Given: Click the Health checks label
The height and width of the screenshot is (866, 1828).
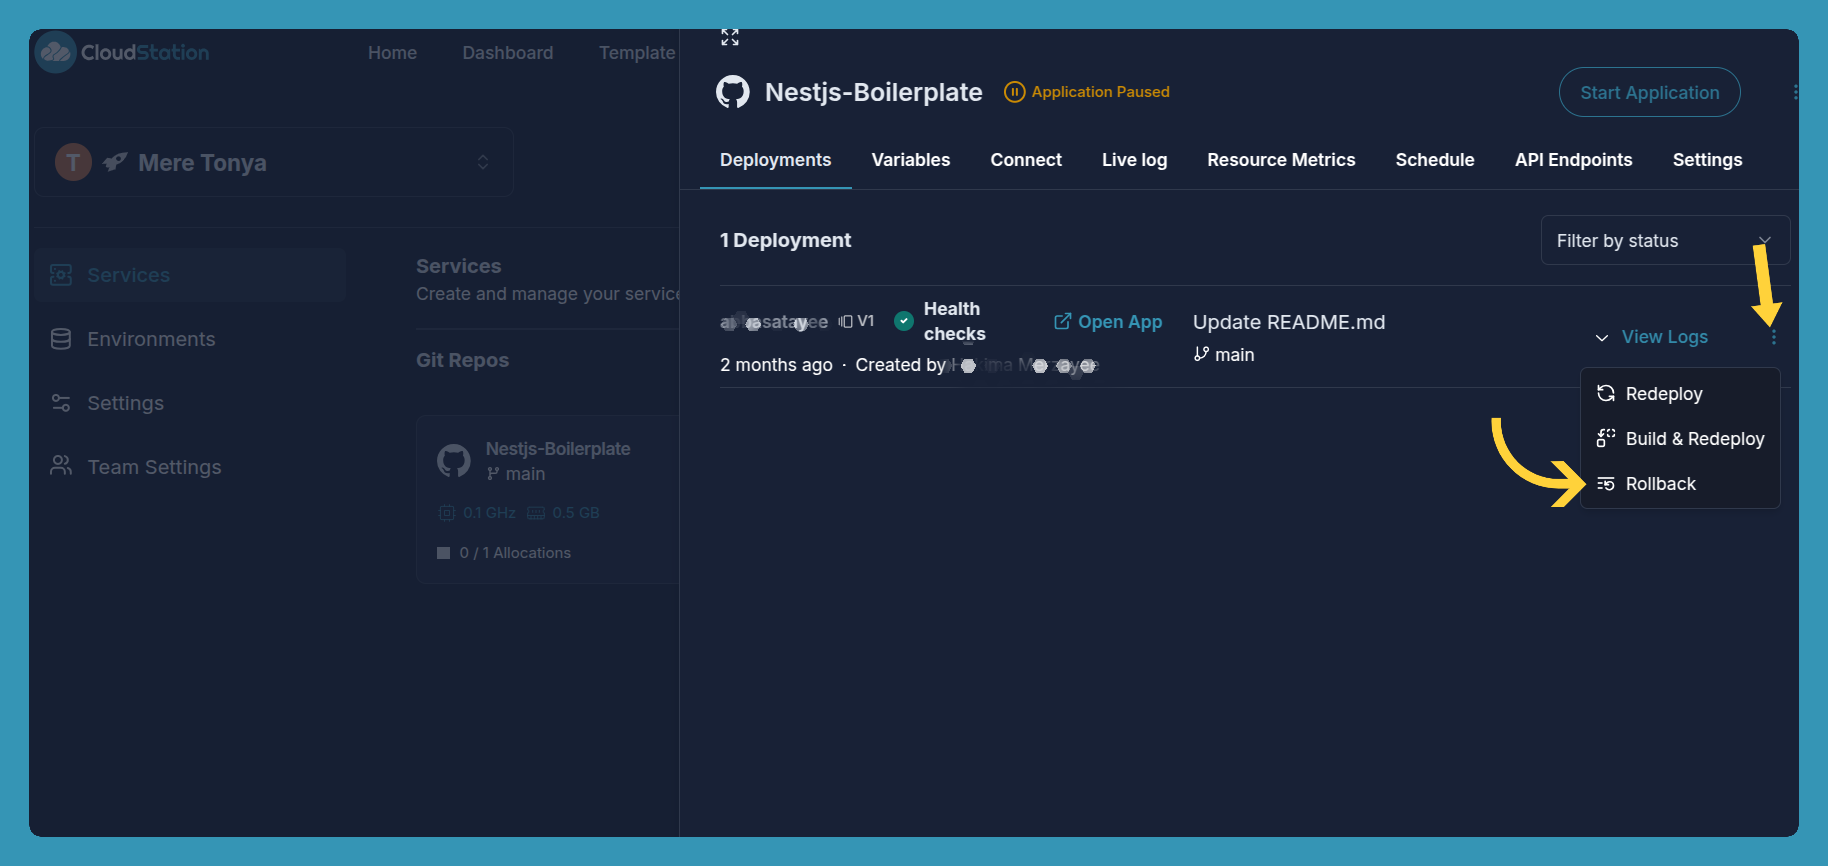Looking at the screenshot, I should tap(954, 321).
